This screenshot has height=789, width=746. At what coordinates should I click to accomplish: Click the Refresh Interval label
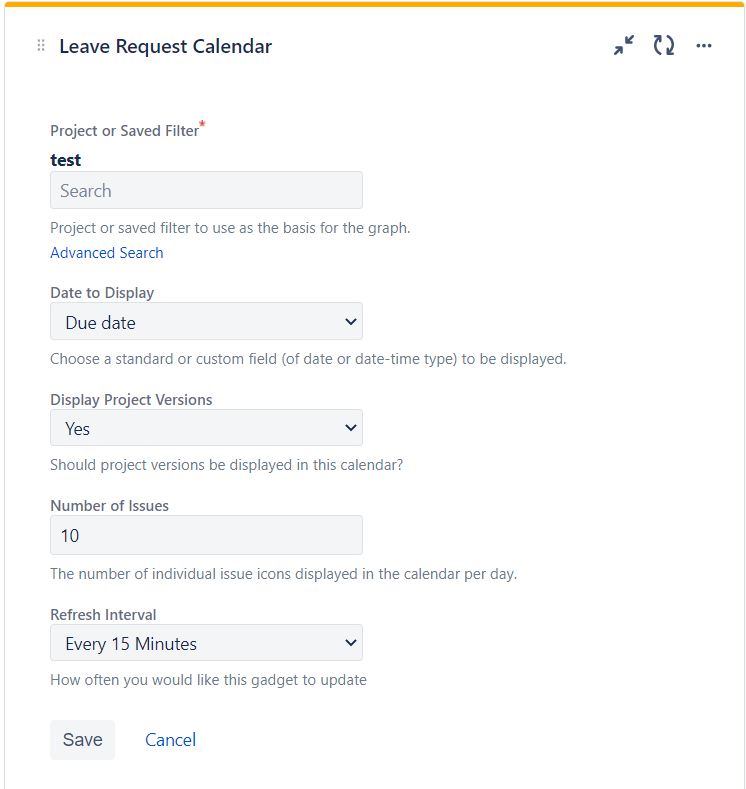click(103, 615)
